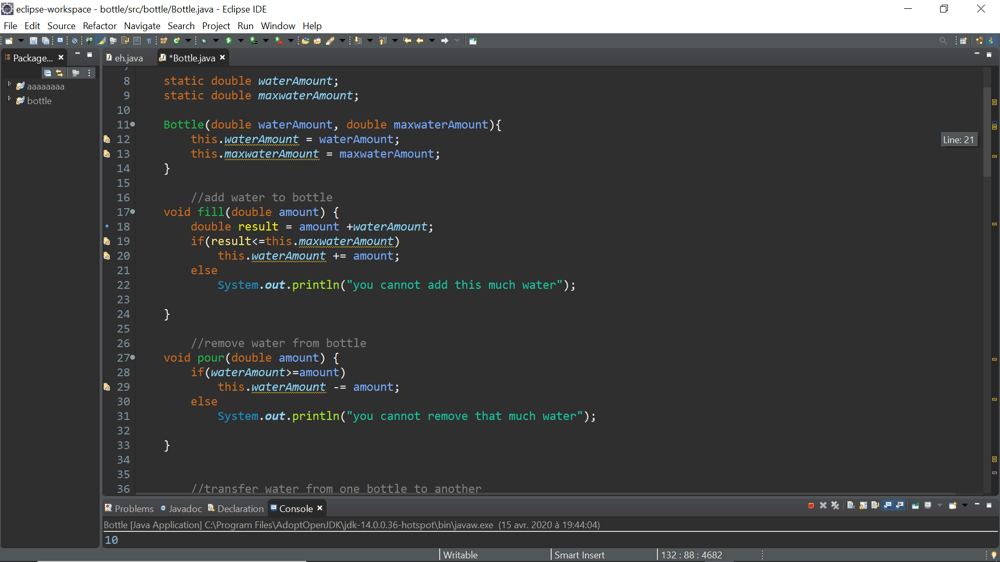1000x562 pixels.
Task: Click Remove Launch in console toolbar
Action: [823, 505]
